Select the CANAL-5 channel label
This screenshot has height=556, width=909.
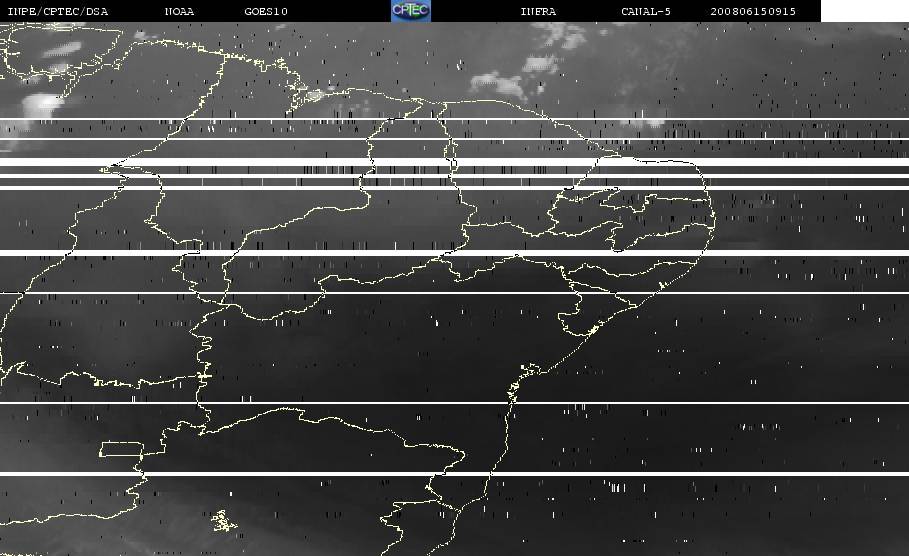(646, 12)
